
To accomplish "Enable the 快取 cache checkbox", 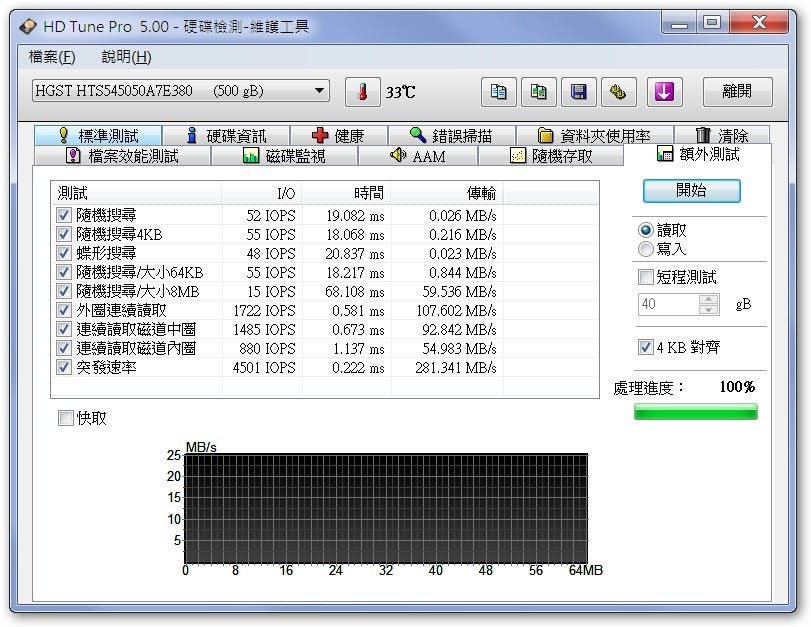I will [x=66, y=418].
